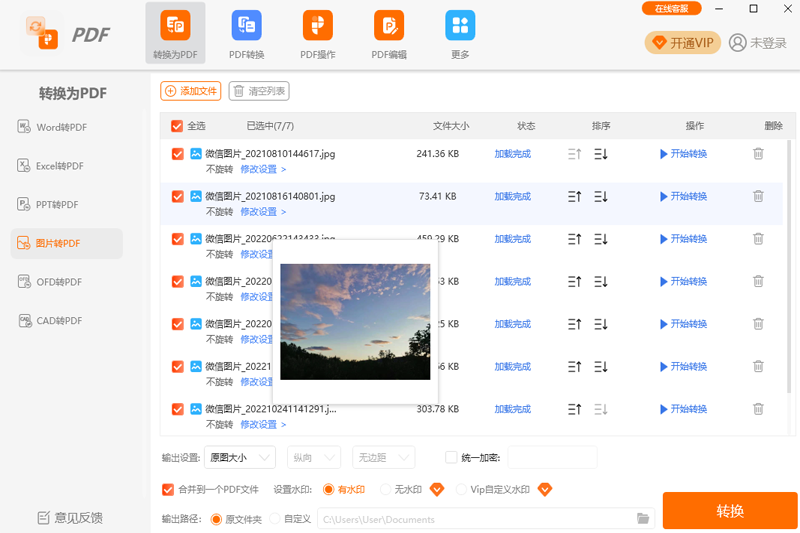Select Word转PDF in the sidebar
The width and height of the screenshot is (800, 533).
pyautogui.click(x=62, y=127)
